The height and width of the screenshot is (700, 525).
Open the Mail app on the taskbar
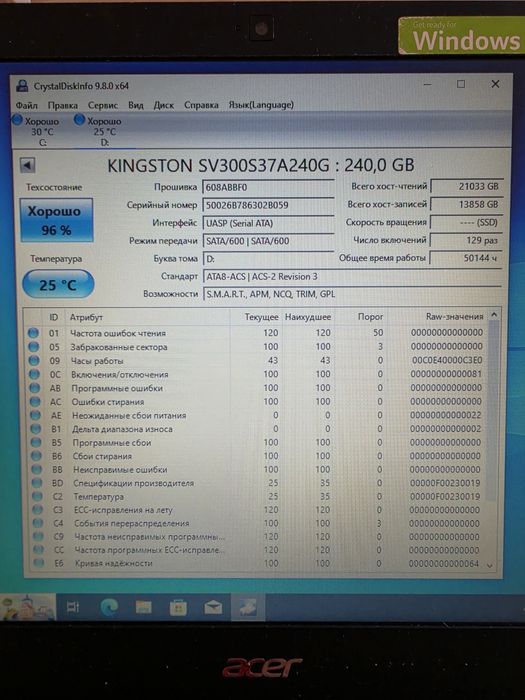click(x=213, y=607)
